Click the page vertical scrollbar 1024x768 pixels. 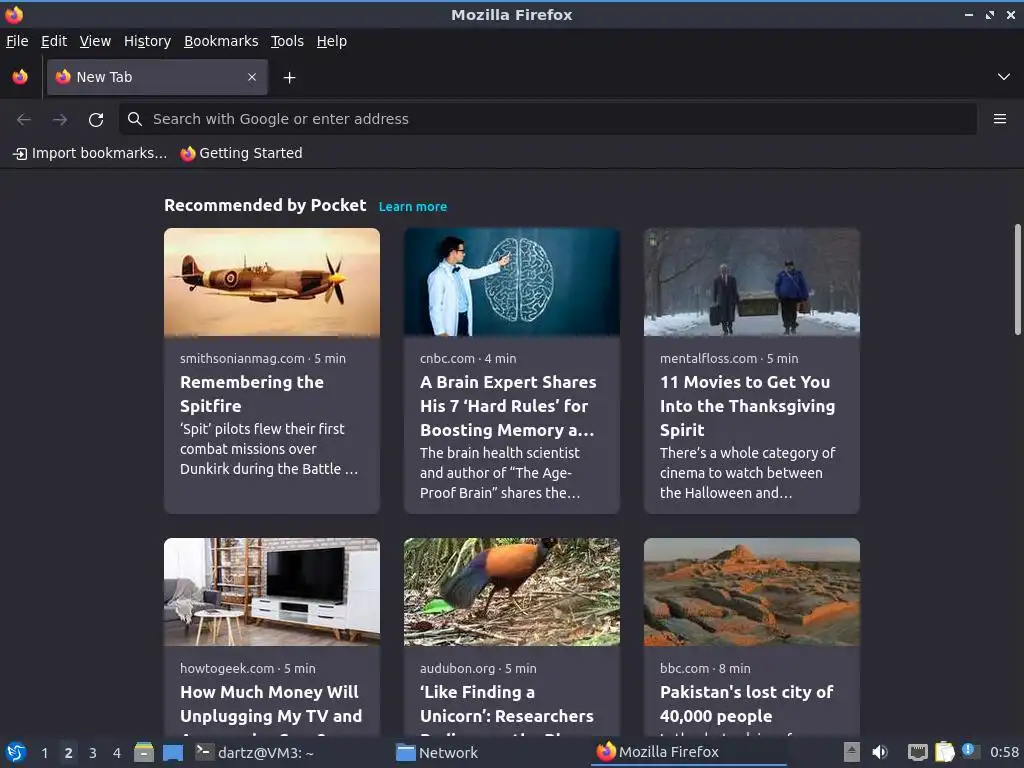click(x=1017, y=280)
